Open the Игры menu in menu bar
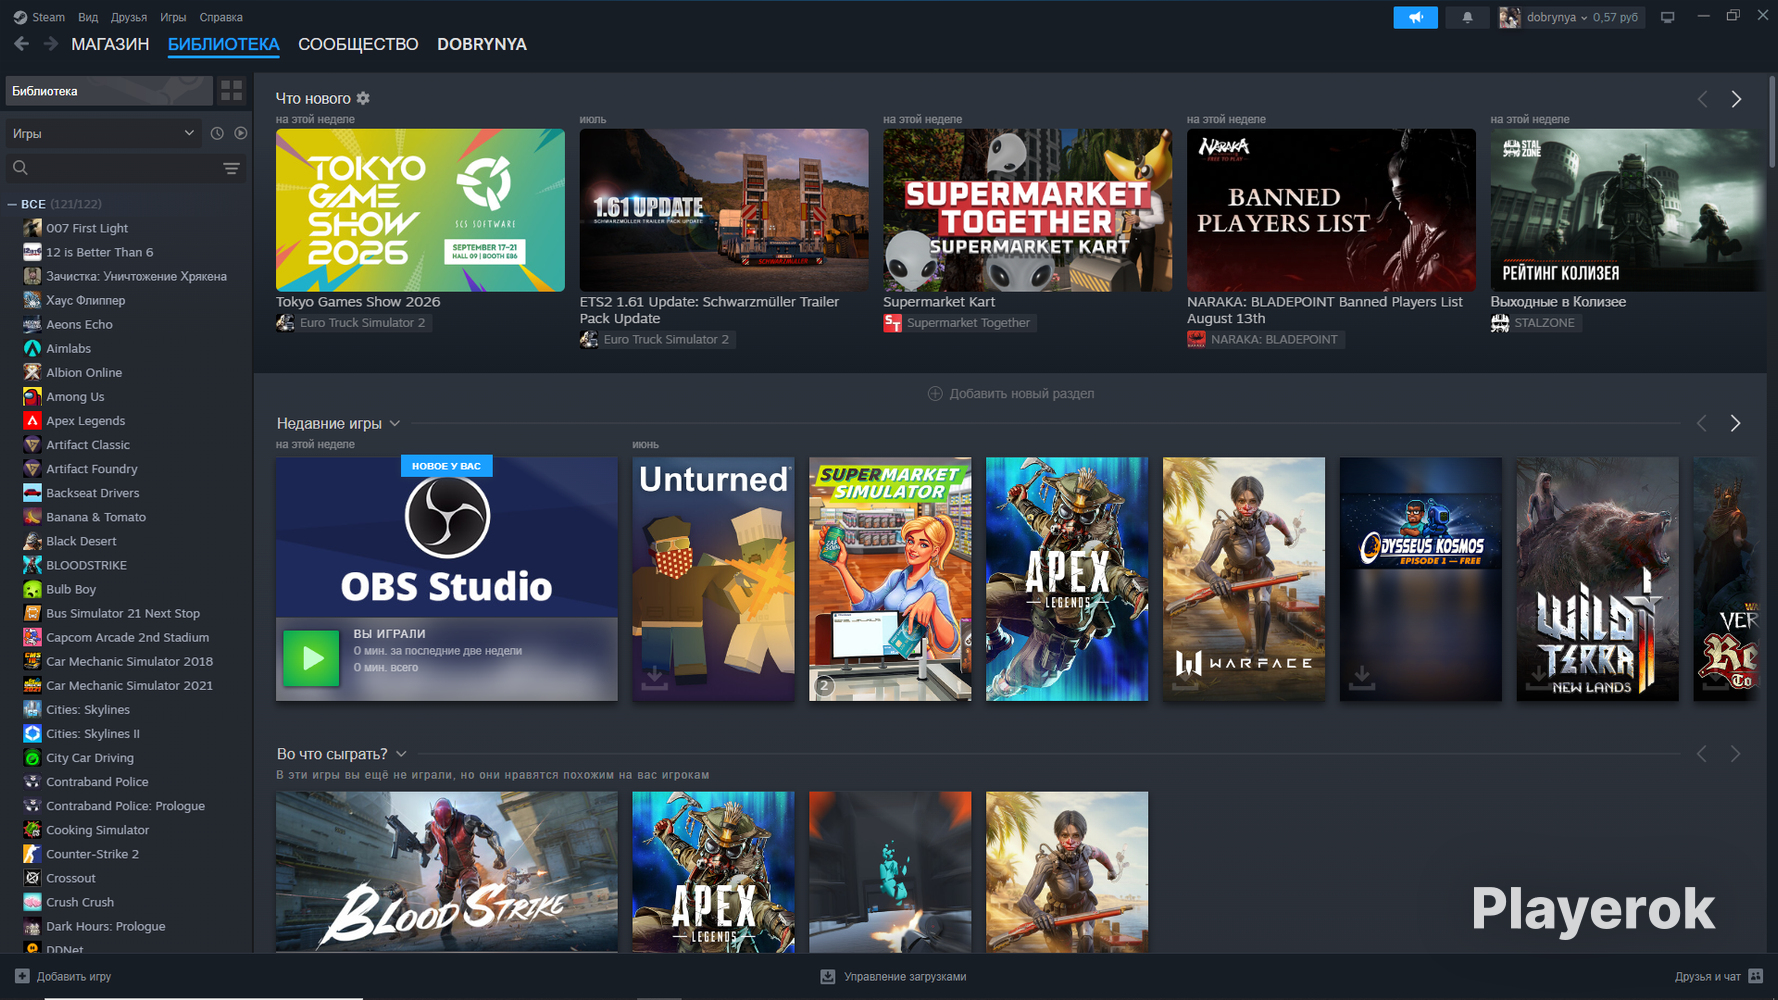Screen dimensions: 1778x1000 (x=173, y=17)
